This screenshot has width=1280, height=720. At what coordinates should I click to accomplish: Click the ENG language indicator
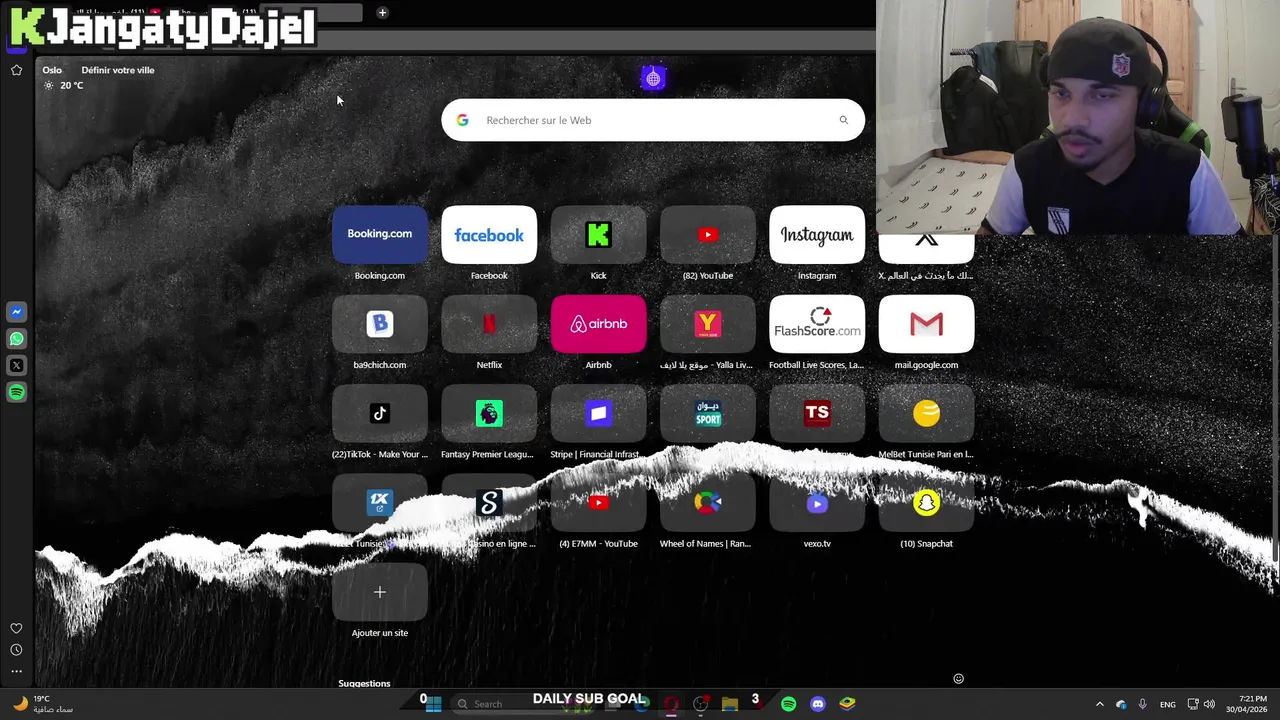point(1167,705)
